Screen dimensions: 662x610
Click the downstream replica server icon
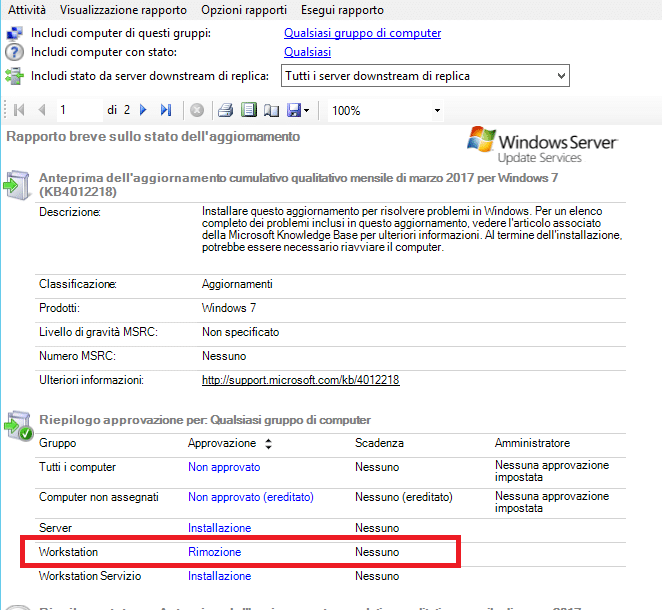click(14, 76)
